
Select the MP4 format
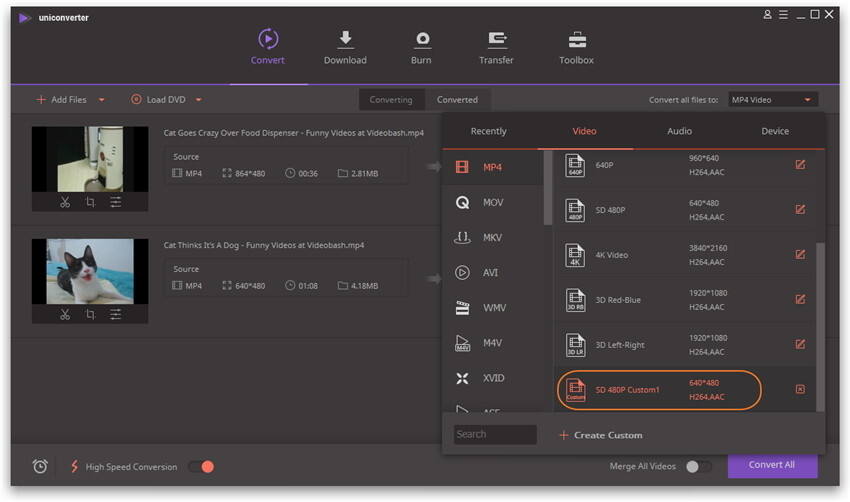coord(492,167)
